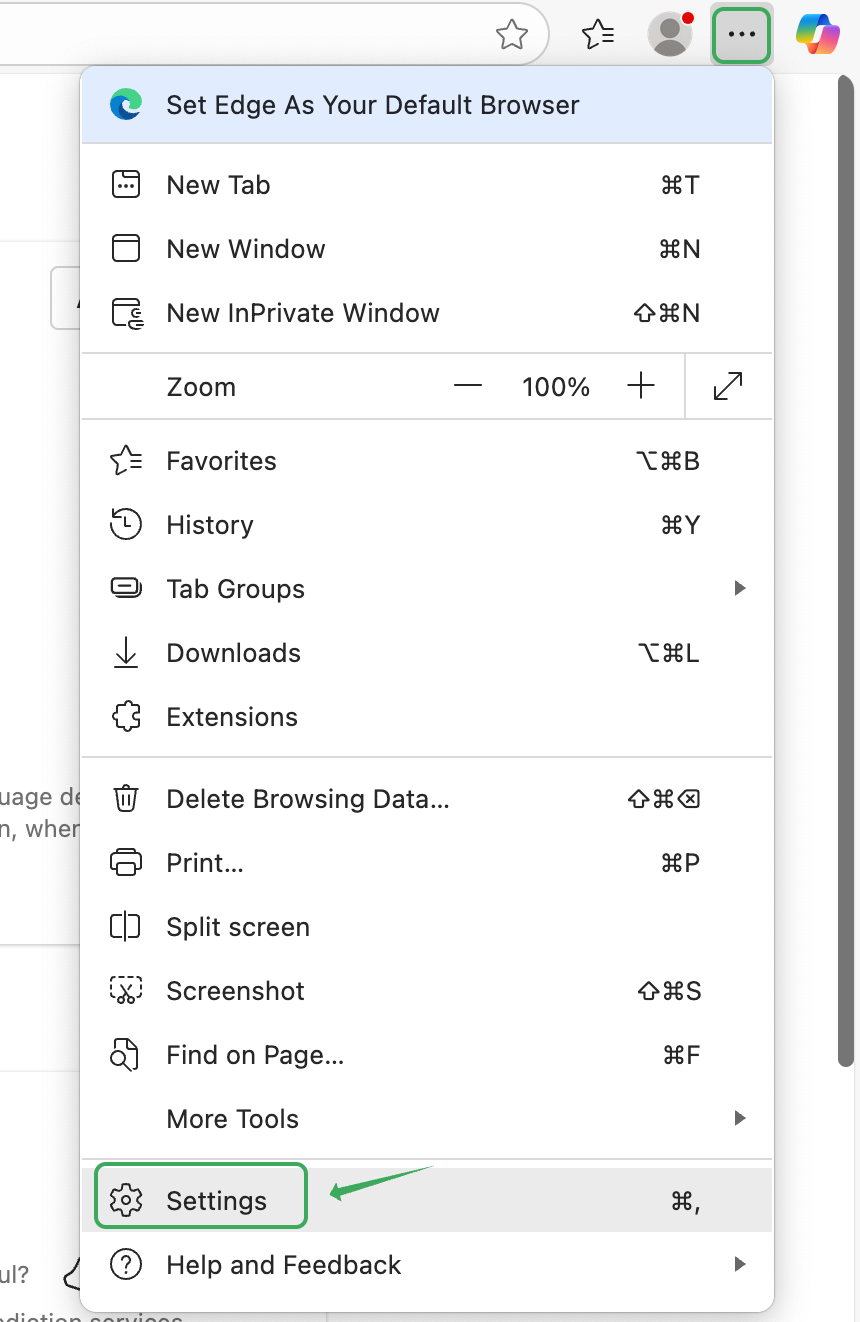The height and width of the screenshot is (1322, 860).
Task: Click the Zoom label in menu
Action: click(x=201, y=387)
